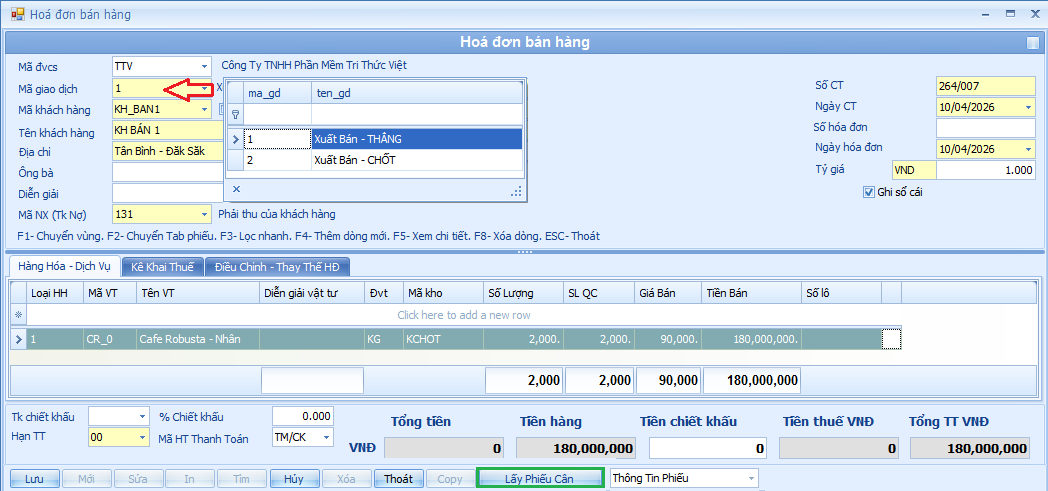The image size is (1048, 491).
Task: Click the filter icon in the lookup popup
Action: point(236,115)
